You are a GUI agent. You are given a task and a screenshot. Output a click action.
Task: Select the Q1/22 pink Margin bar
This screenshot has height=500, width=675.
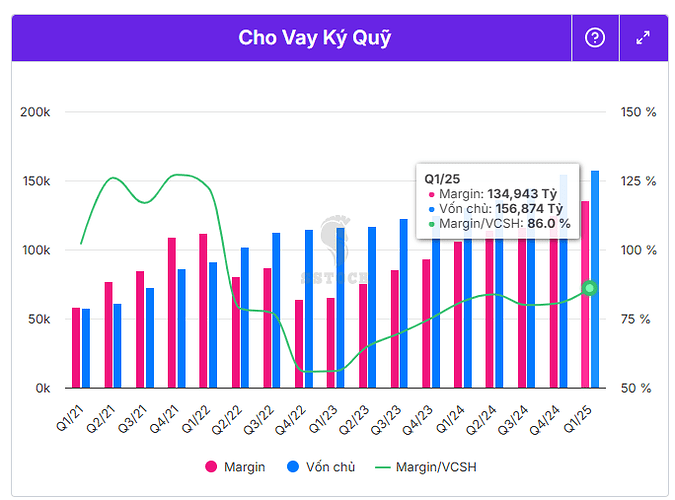click(x=203, y=311)
